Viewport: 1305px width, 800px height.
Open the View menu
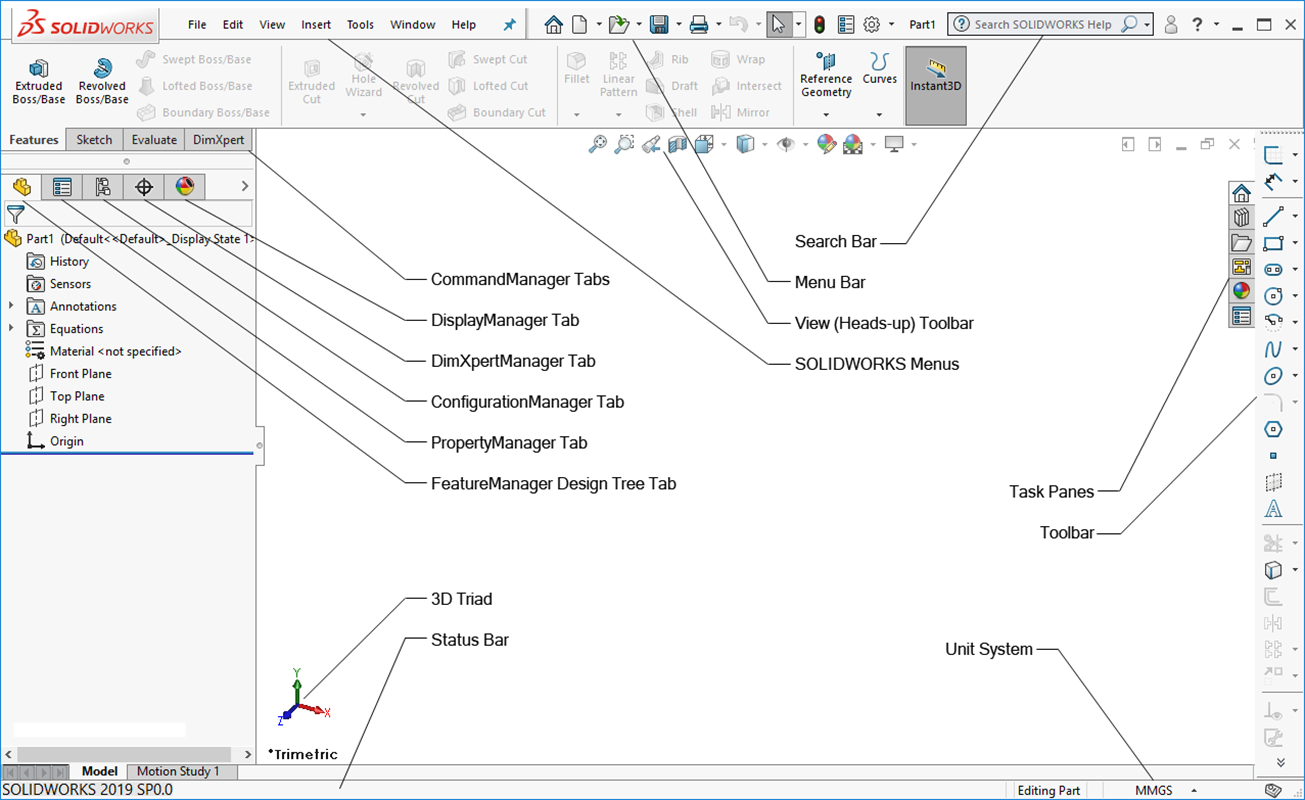272,24
